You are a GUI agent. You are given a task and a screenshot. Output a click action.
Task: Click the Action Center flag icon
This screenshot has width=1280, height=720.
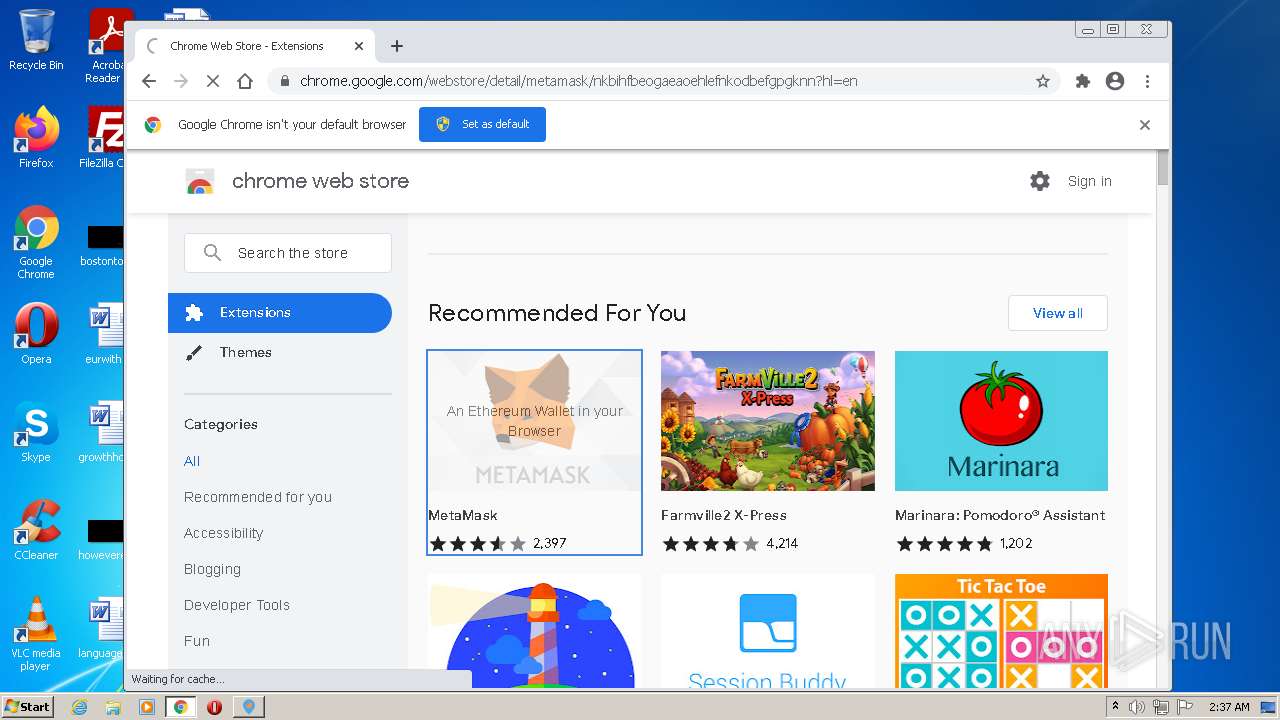[1186, 707]
